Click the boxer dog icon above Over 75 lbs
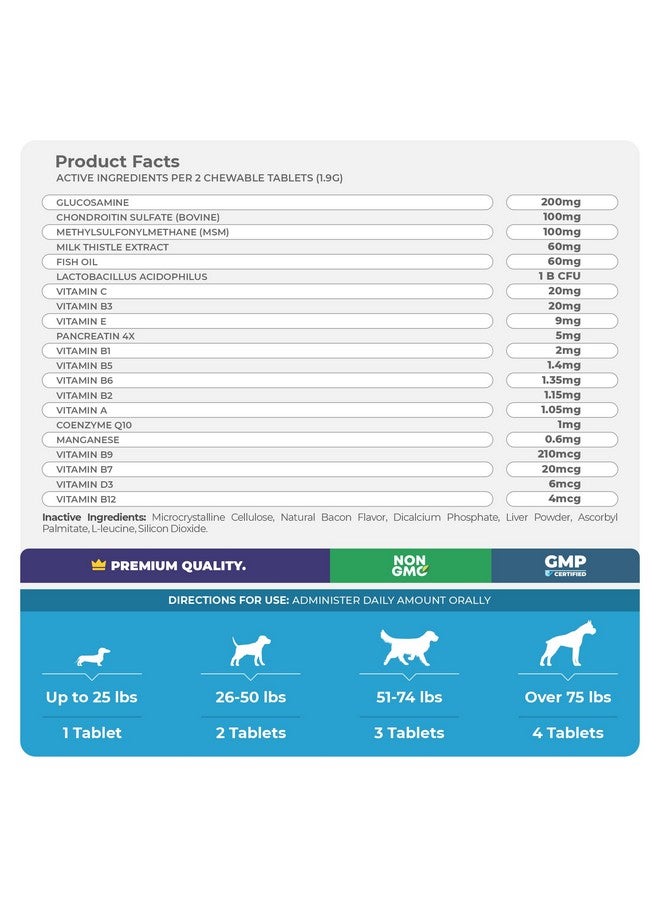Viewport: 660px width, 900px height. pos(568,643)
